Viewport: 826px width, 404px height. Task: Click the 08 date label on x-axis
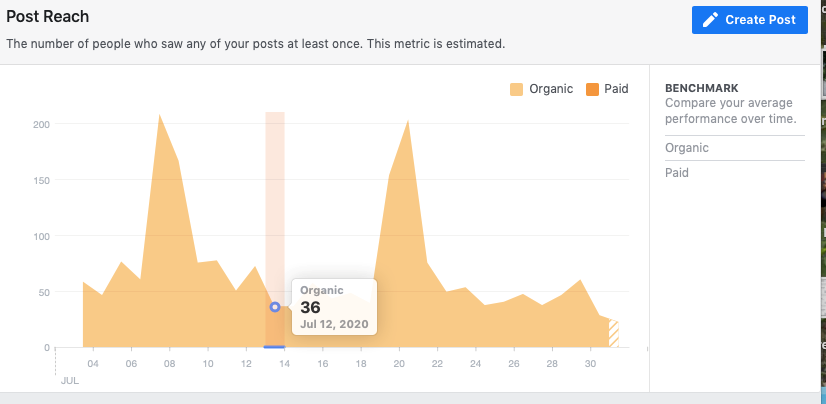pos(170,364)
